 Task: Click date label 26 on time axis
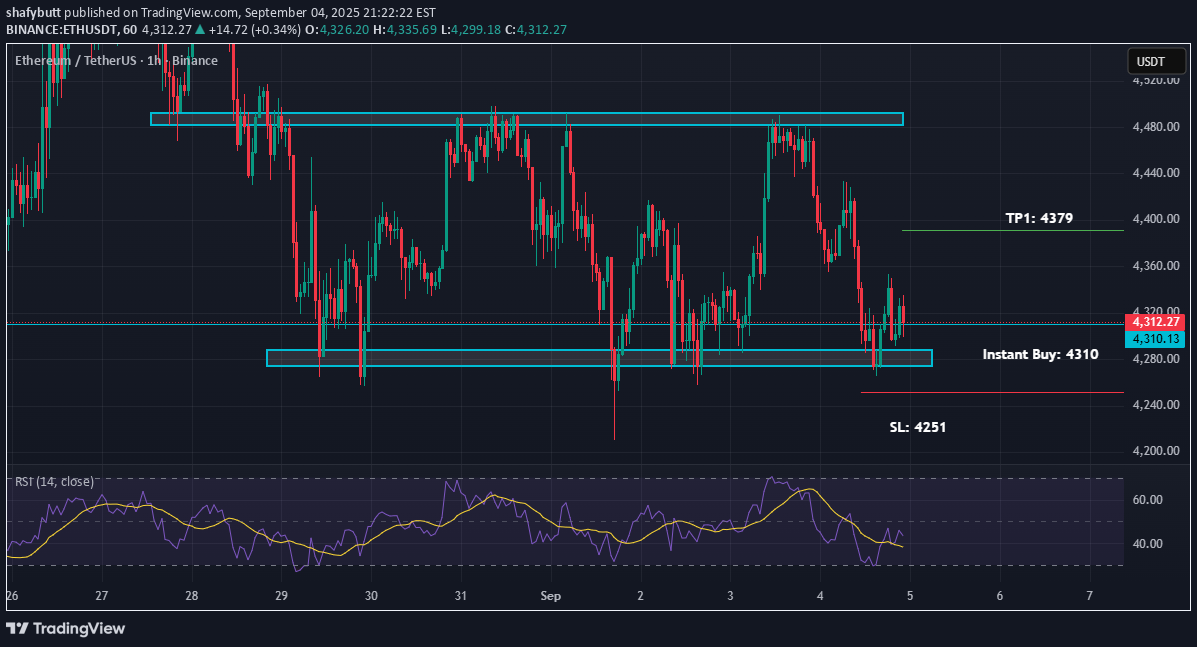11,596
